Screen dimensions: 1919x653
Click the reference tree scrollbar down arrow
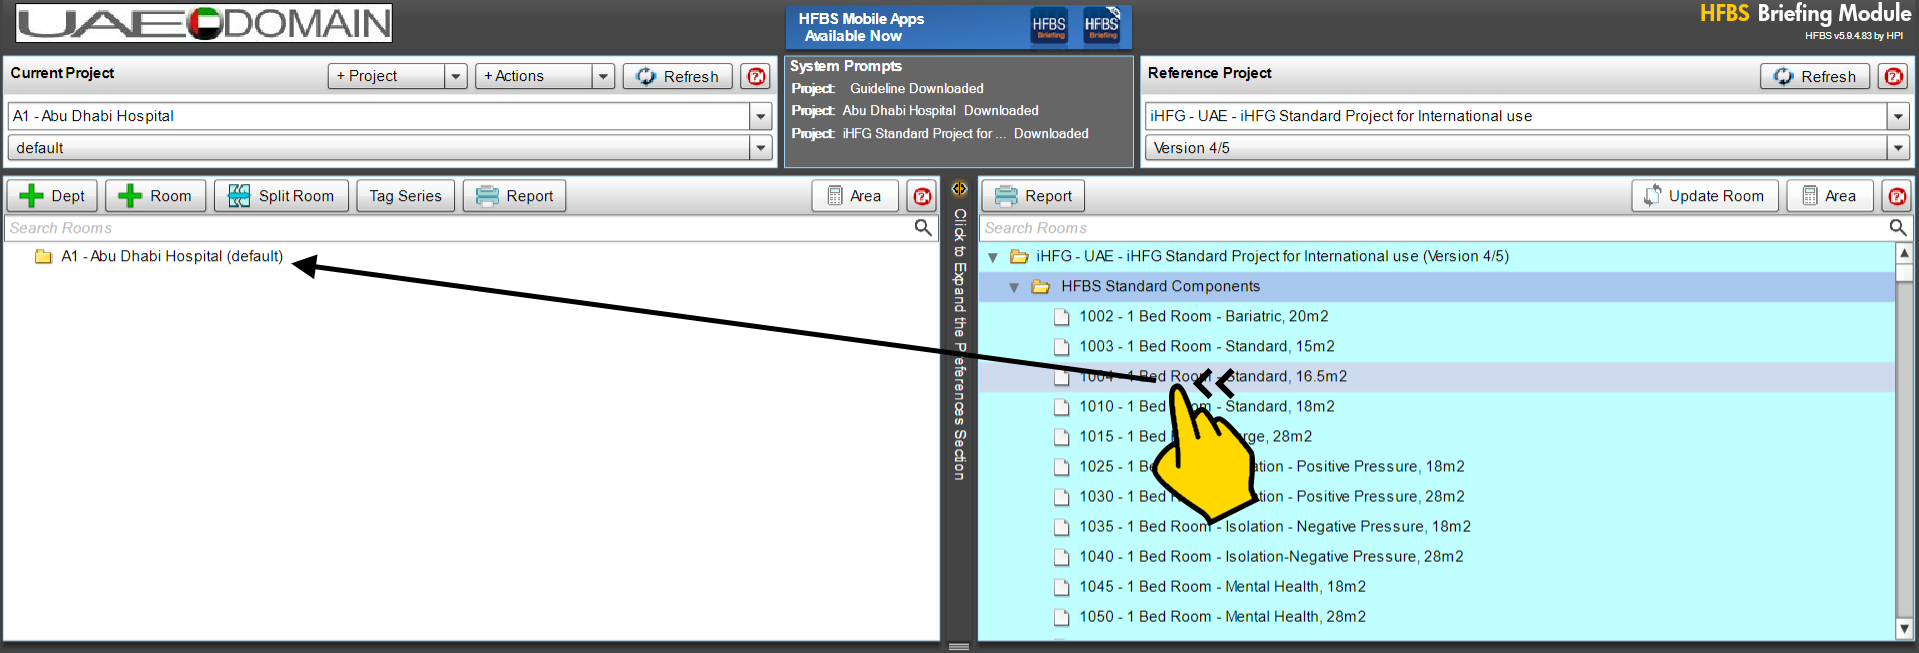pos(1904,629)
